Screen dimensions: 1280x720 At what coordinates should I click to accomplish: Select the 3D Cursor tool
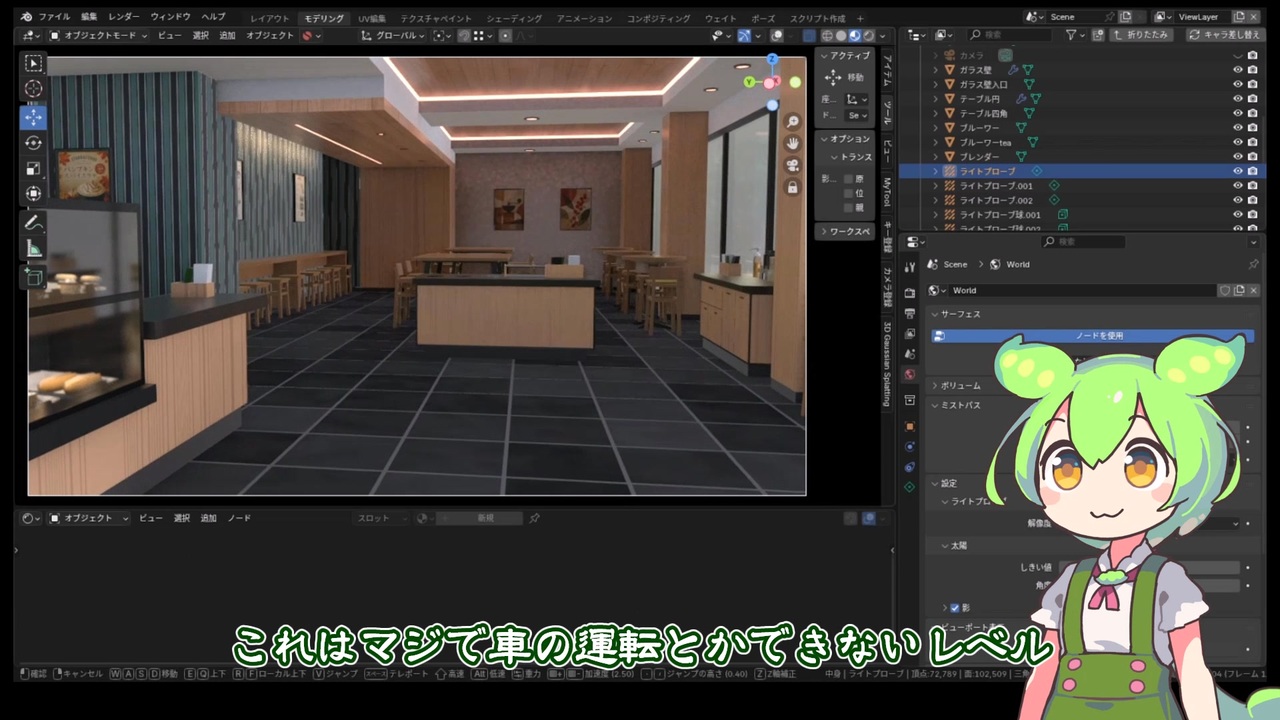(34, 89)
